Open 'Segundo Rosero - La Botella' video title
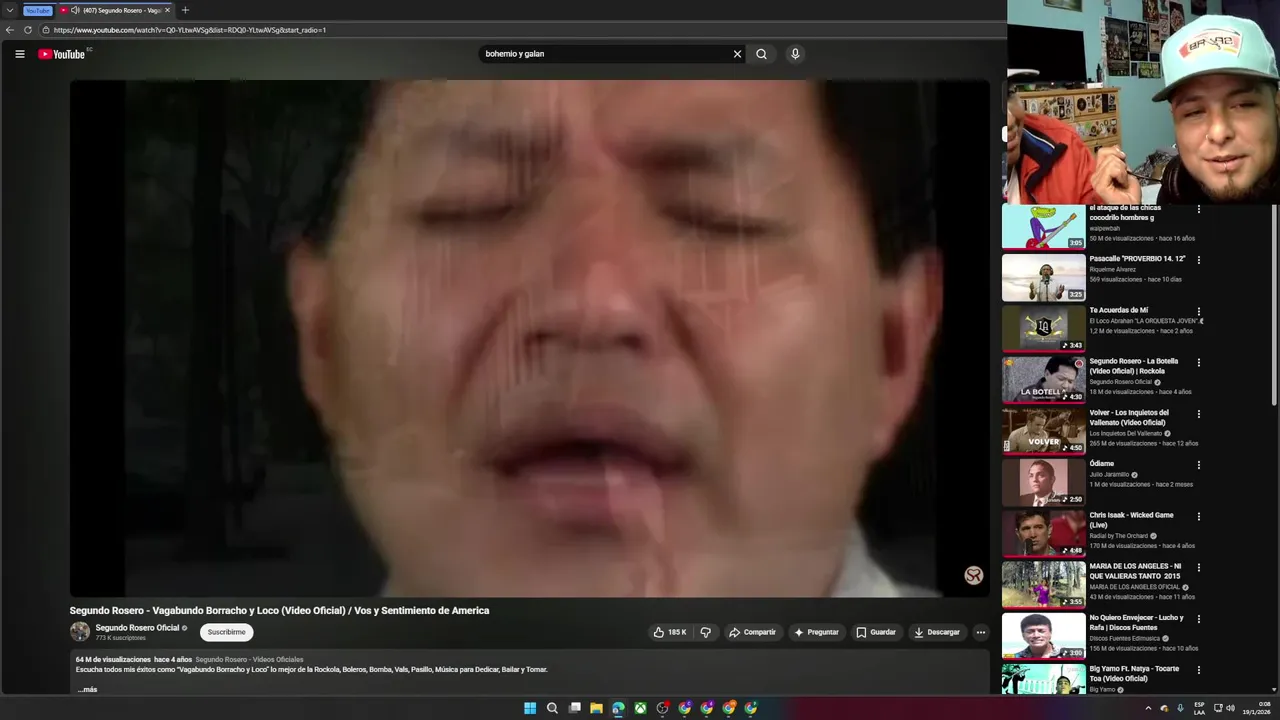Image resolution: width=1280 pixels, height=720 pixels. pos(1134,366)
